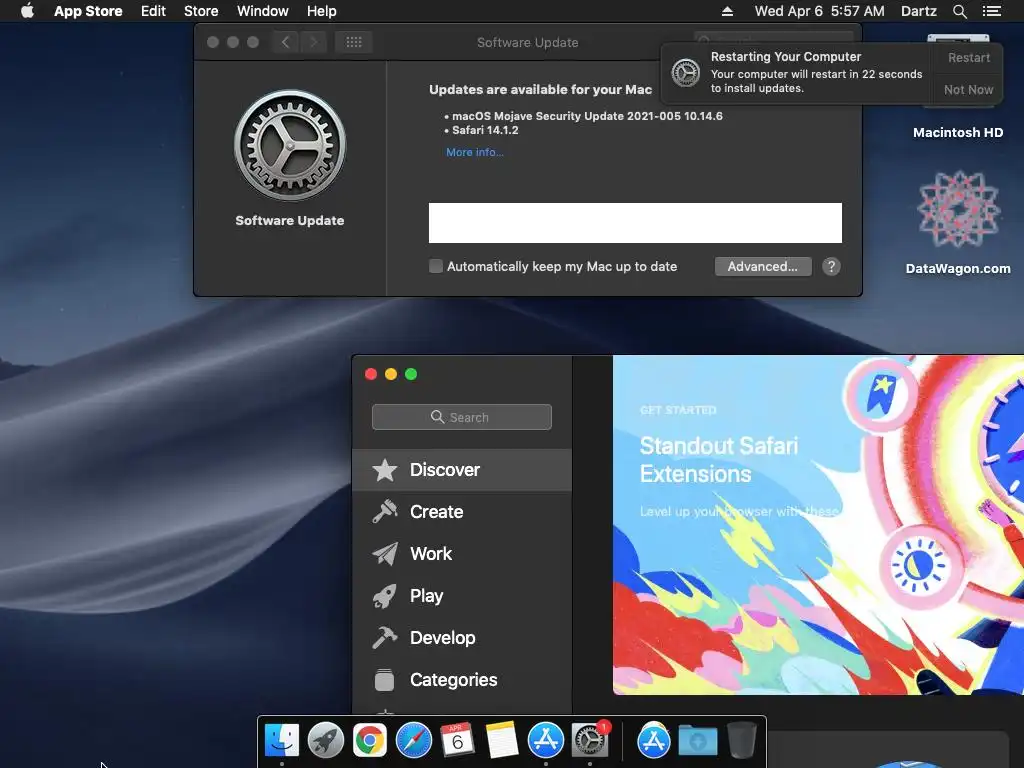Screen dimensions: 1024x768
Task: Open the Window menu
Action: 263,11
